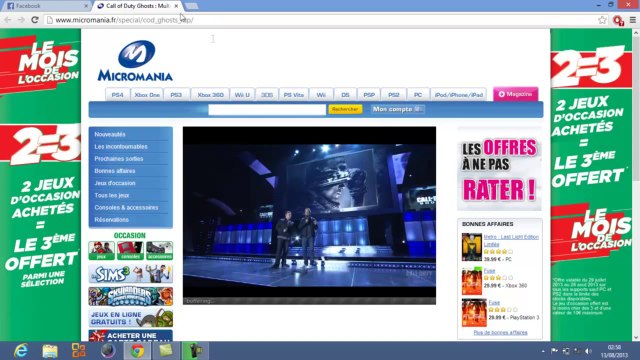Click the browser forward arrow
Viewport: 640px width, 360px height.
point(21,20)
